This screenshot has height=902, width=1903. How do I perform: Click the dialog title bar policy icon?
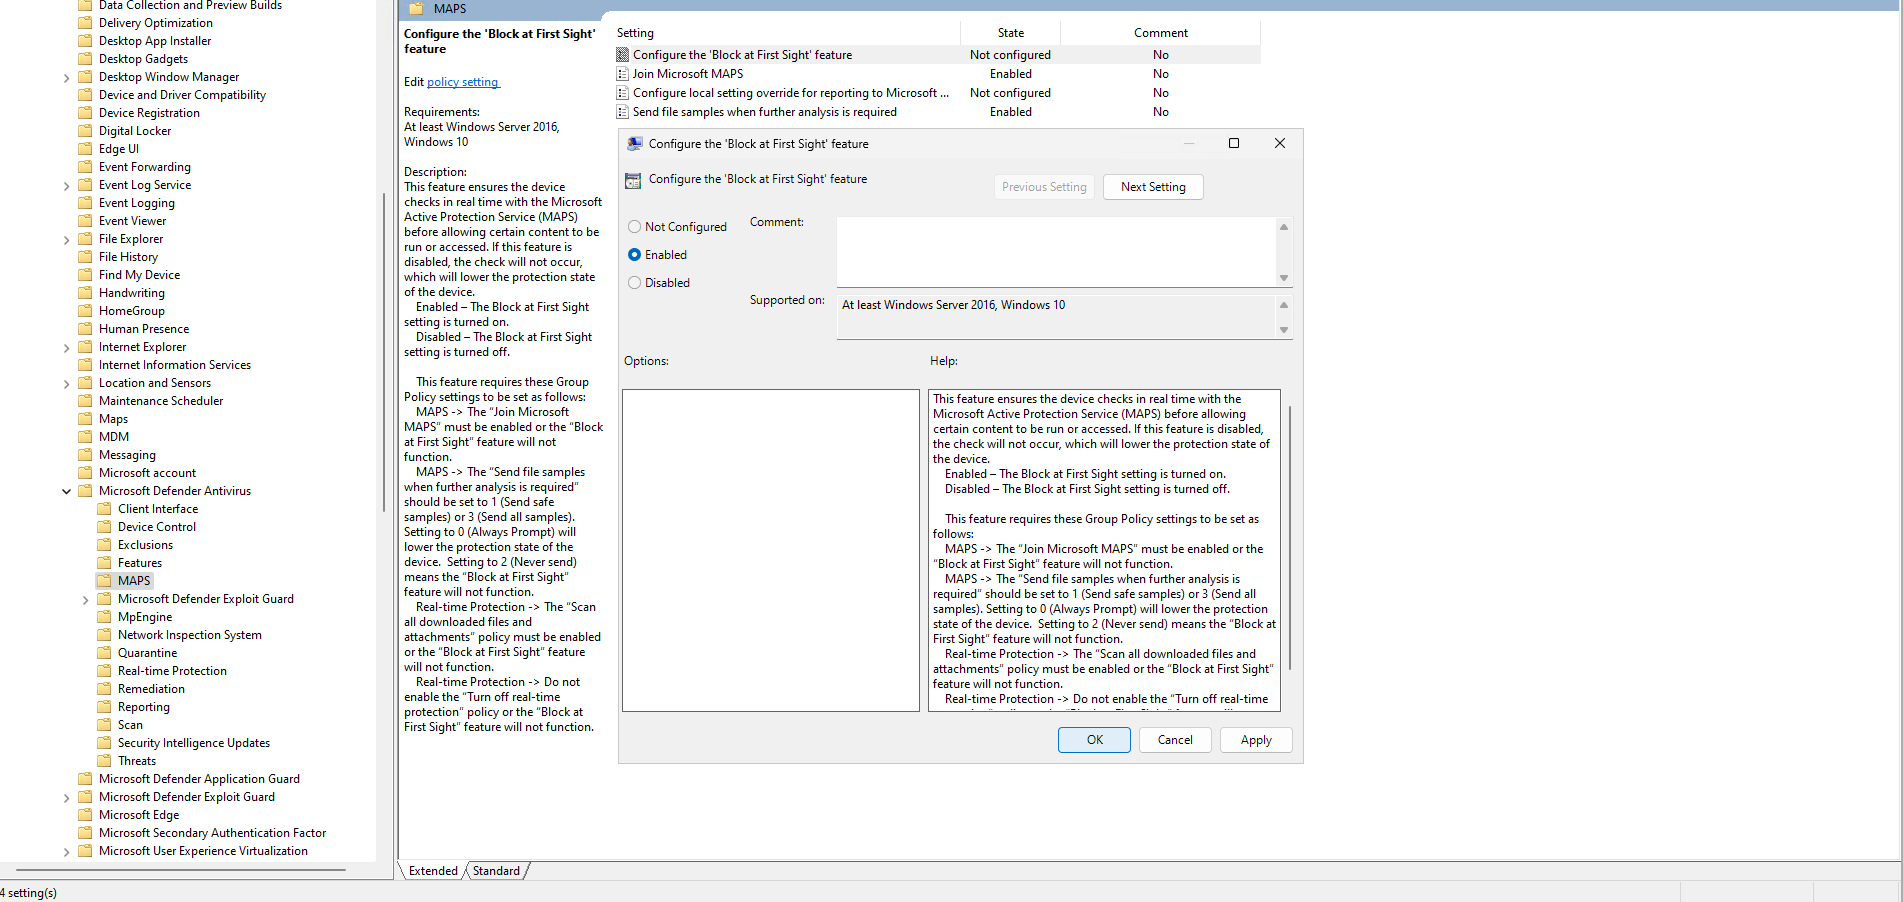634,144
